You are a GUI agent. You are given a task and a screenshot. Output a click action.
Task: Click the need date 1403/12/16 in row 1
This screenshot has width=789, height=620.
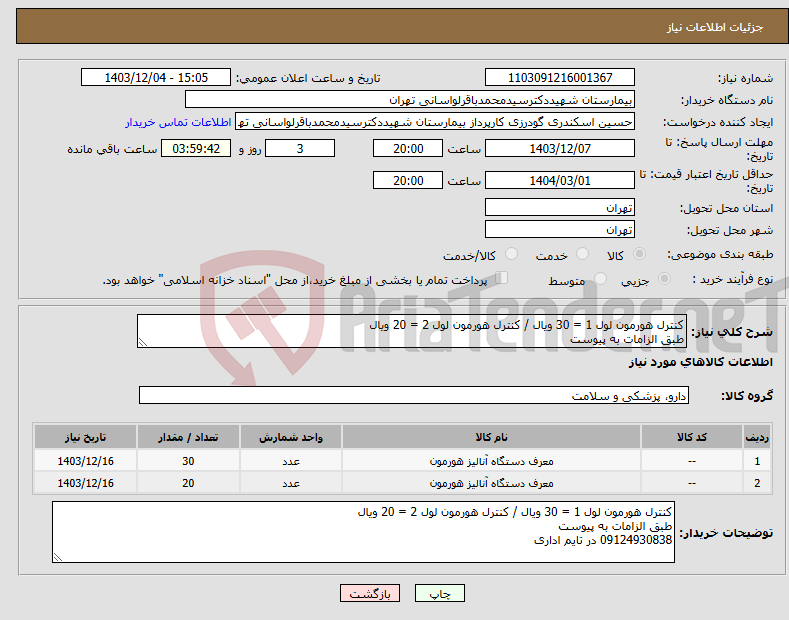(x=86, y=461)
